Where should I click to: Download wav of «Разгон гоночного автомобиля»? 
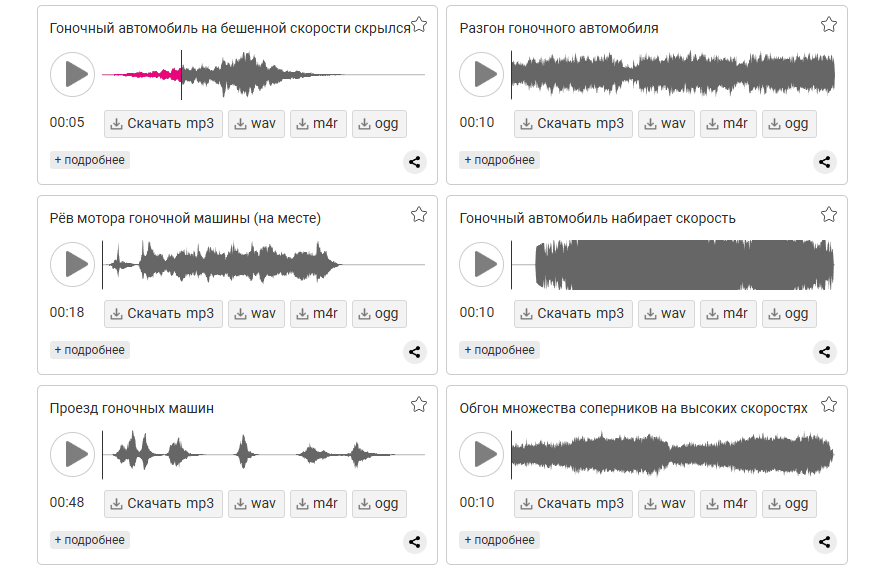click(664, 124)
